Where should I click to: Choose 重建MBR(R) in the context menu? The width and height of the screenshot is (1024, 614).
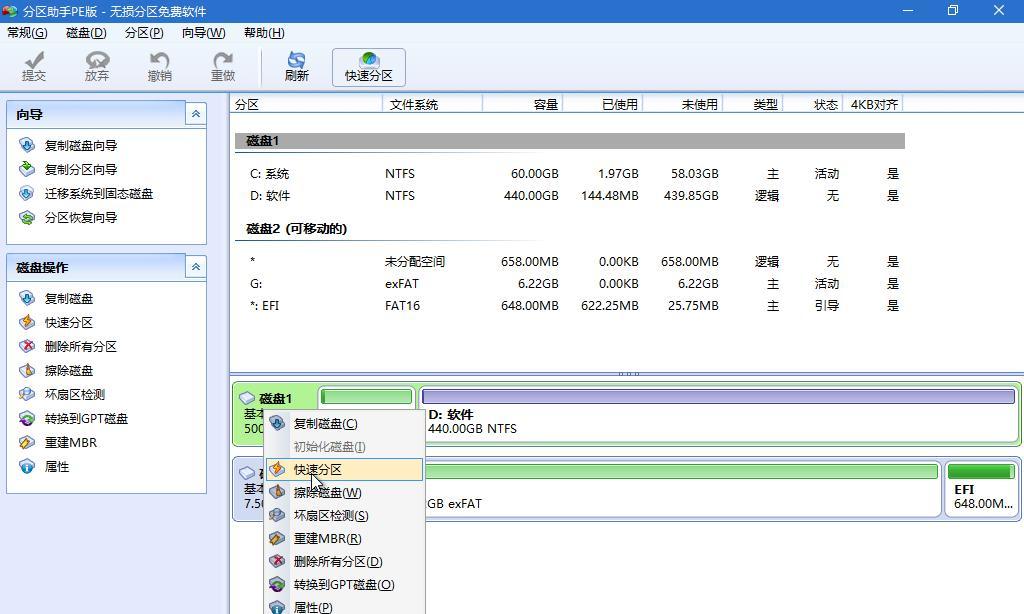(345, 539)
